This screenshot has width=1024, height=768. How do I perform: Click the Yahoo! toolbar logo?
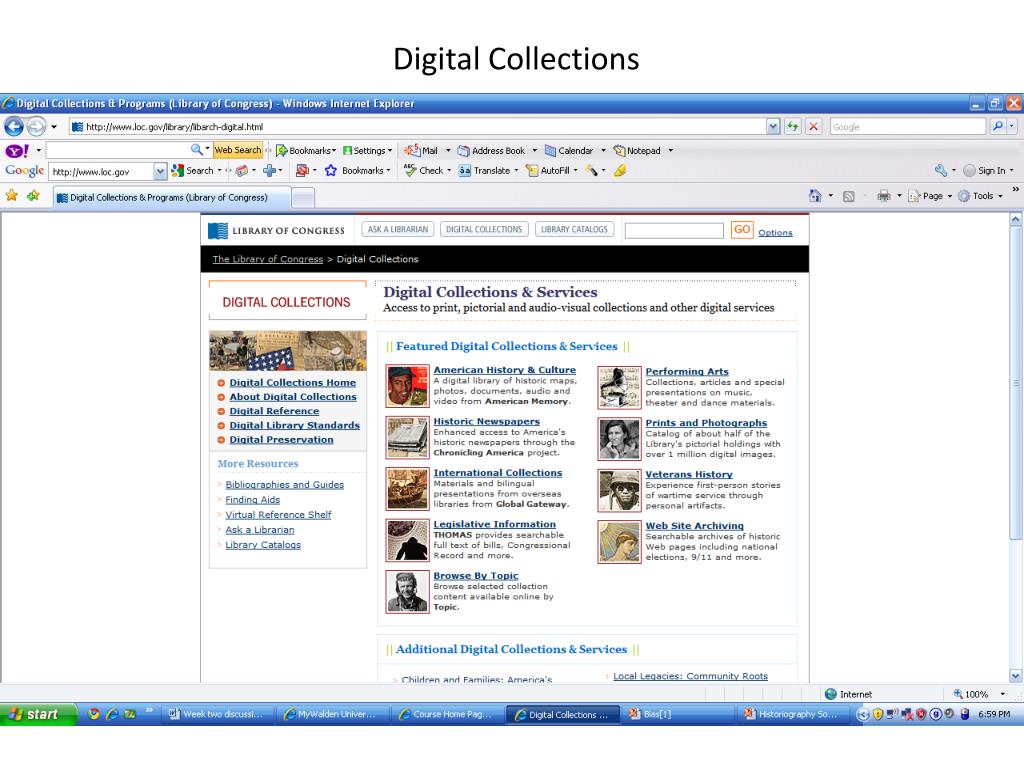click(17, 151)
